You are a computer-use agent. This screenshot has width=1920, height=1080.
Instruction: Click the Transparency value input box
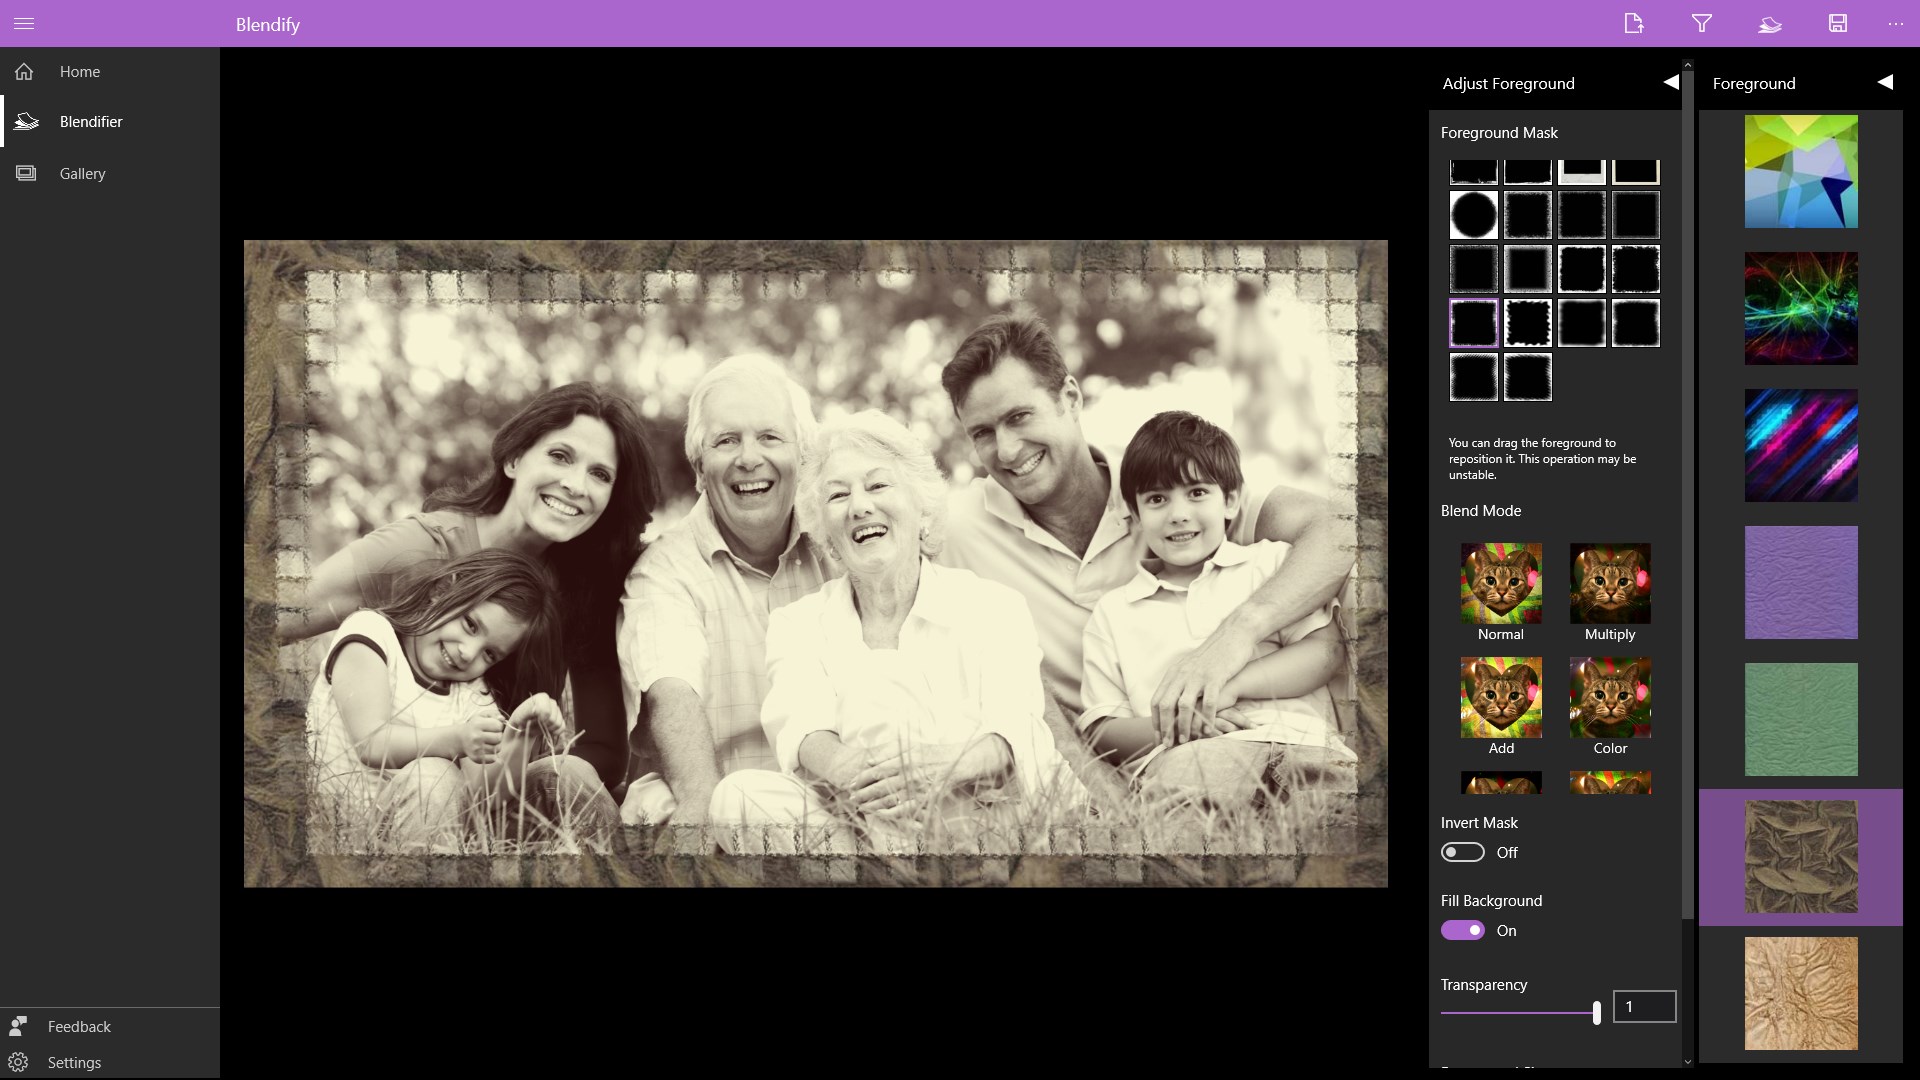(x=1644, y=1006)
